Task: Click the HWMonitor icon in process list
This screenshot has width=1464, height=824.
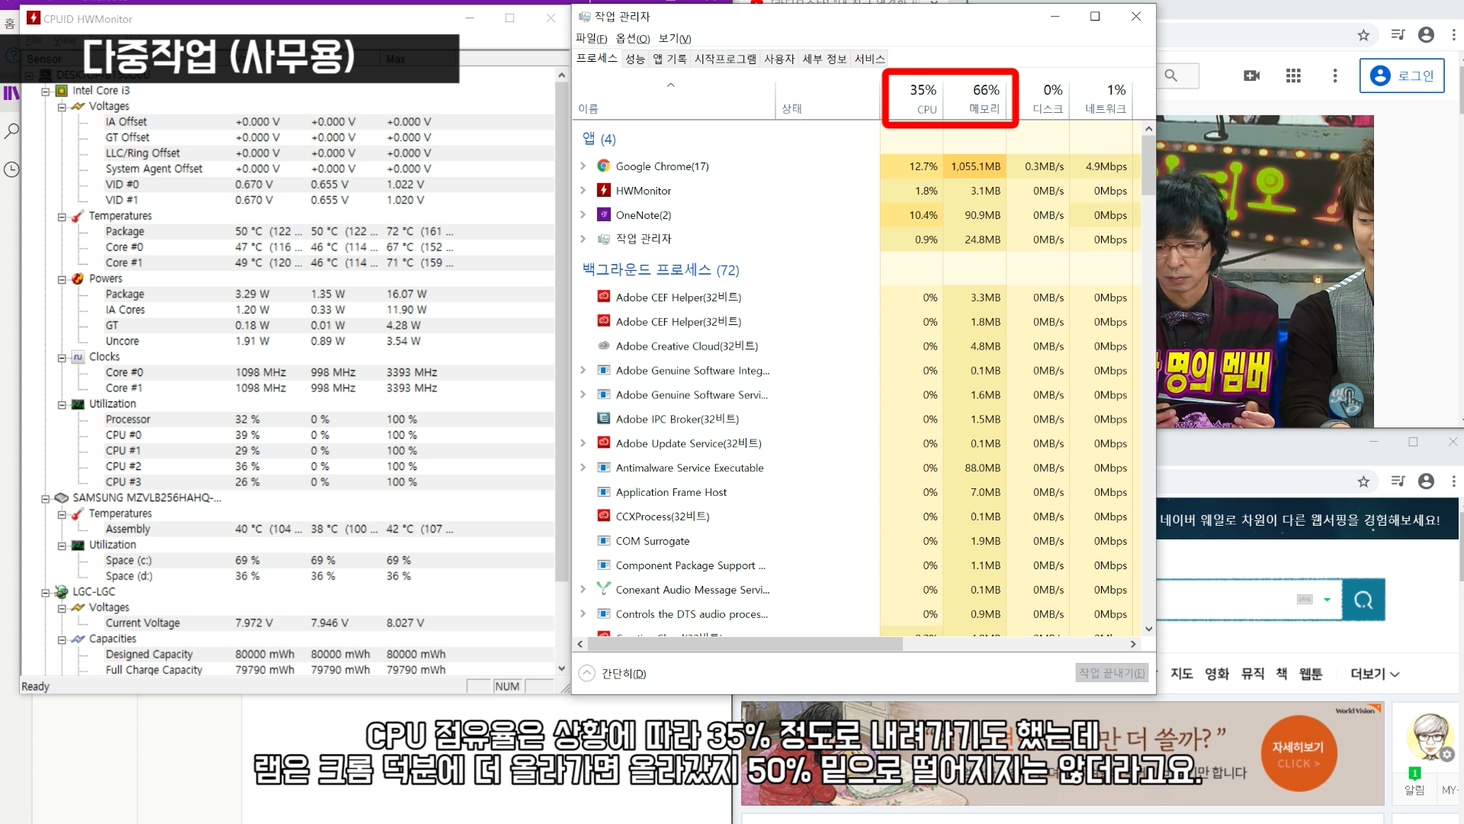Action: pyautogui.click(x=604, y=190)
